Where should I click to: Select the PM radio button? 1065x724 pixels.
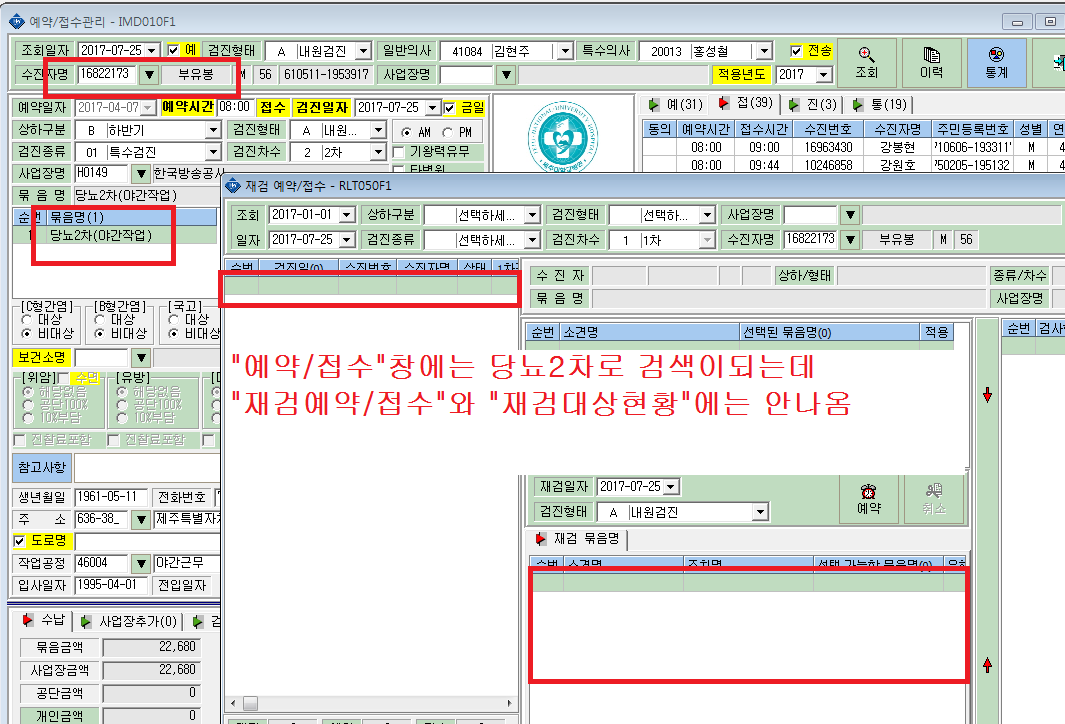click(x=448, y=132)
